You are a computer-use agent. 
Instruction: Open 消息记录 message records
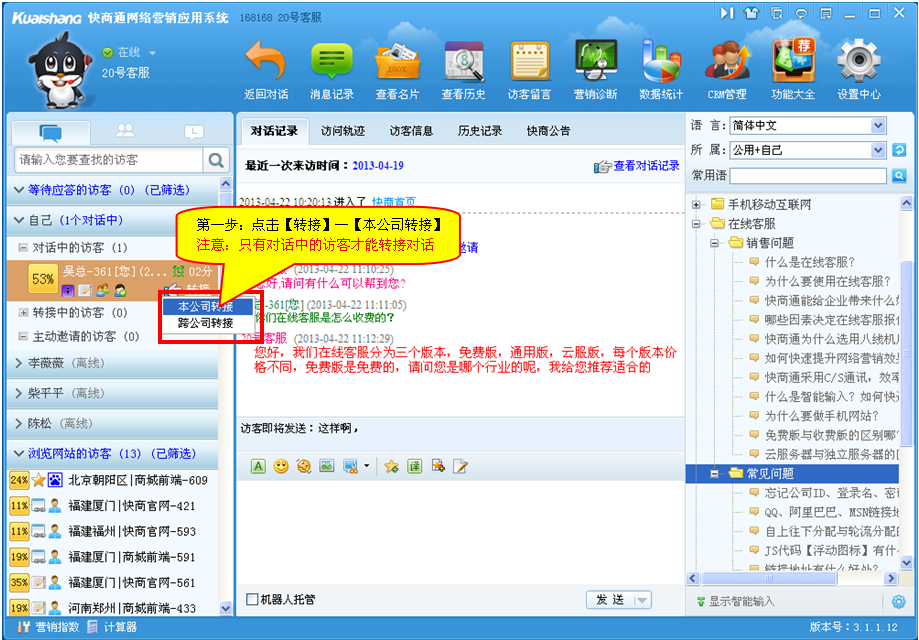tap(331, 66)
